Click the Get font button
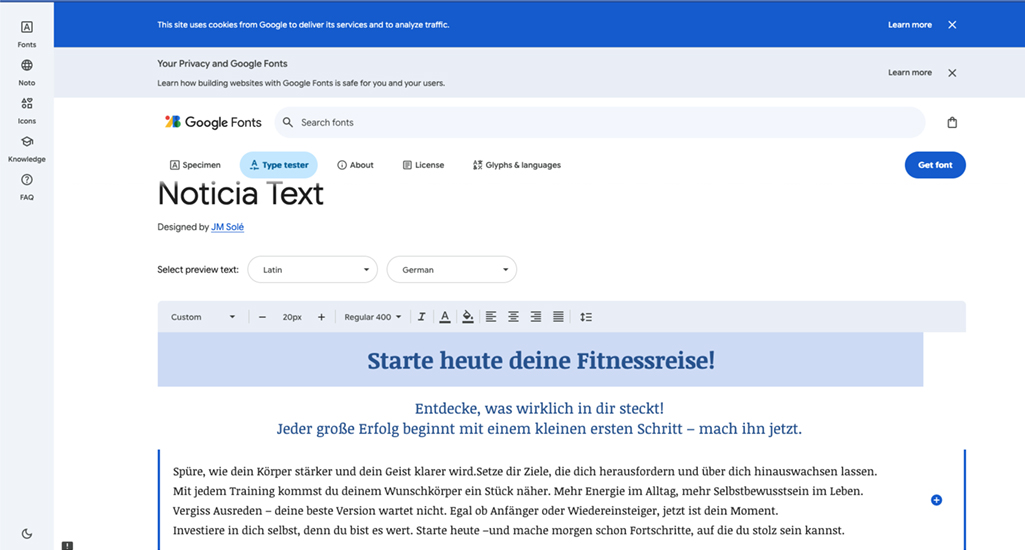Screen dimensions: 1025x550 pyautogui.click(x=934, y=165)
